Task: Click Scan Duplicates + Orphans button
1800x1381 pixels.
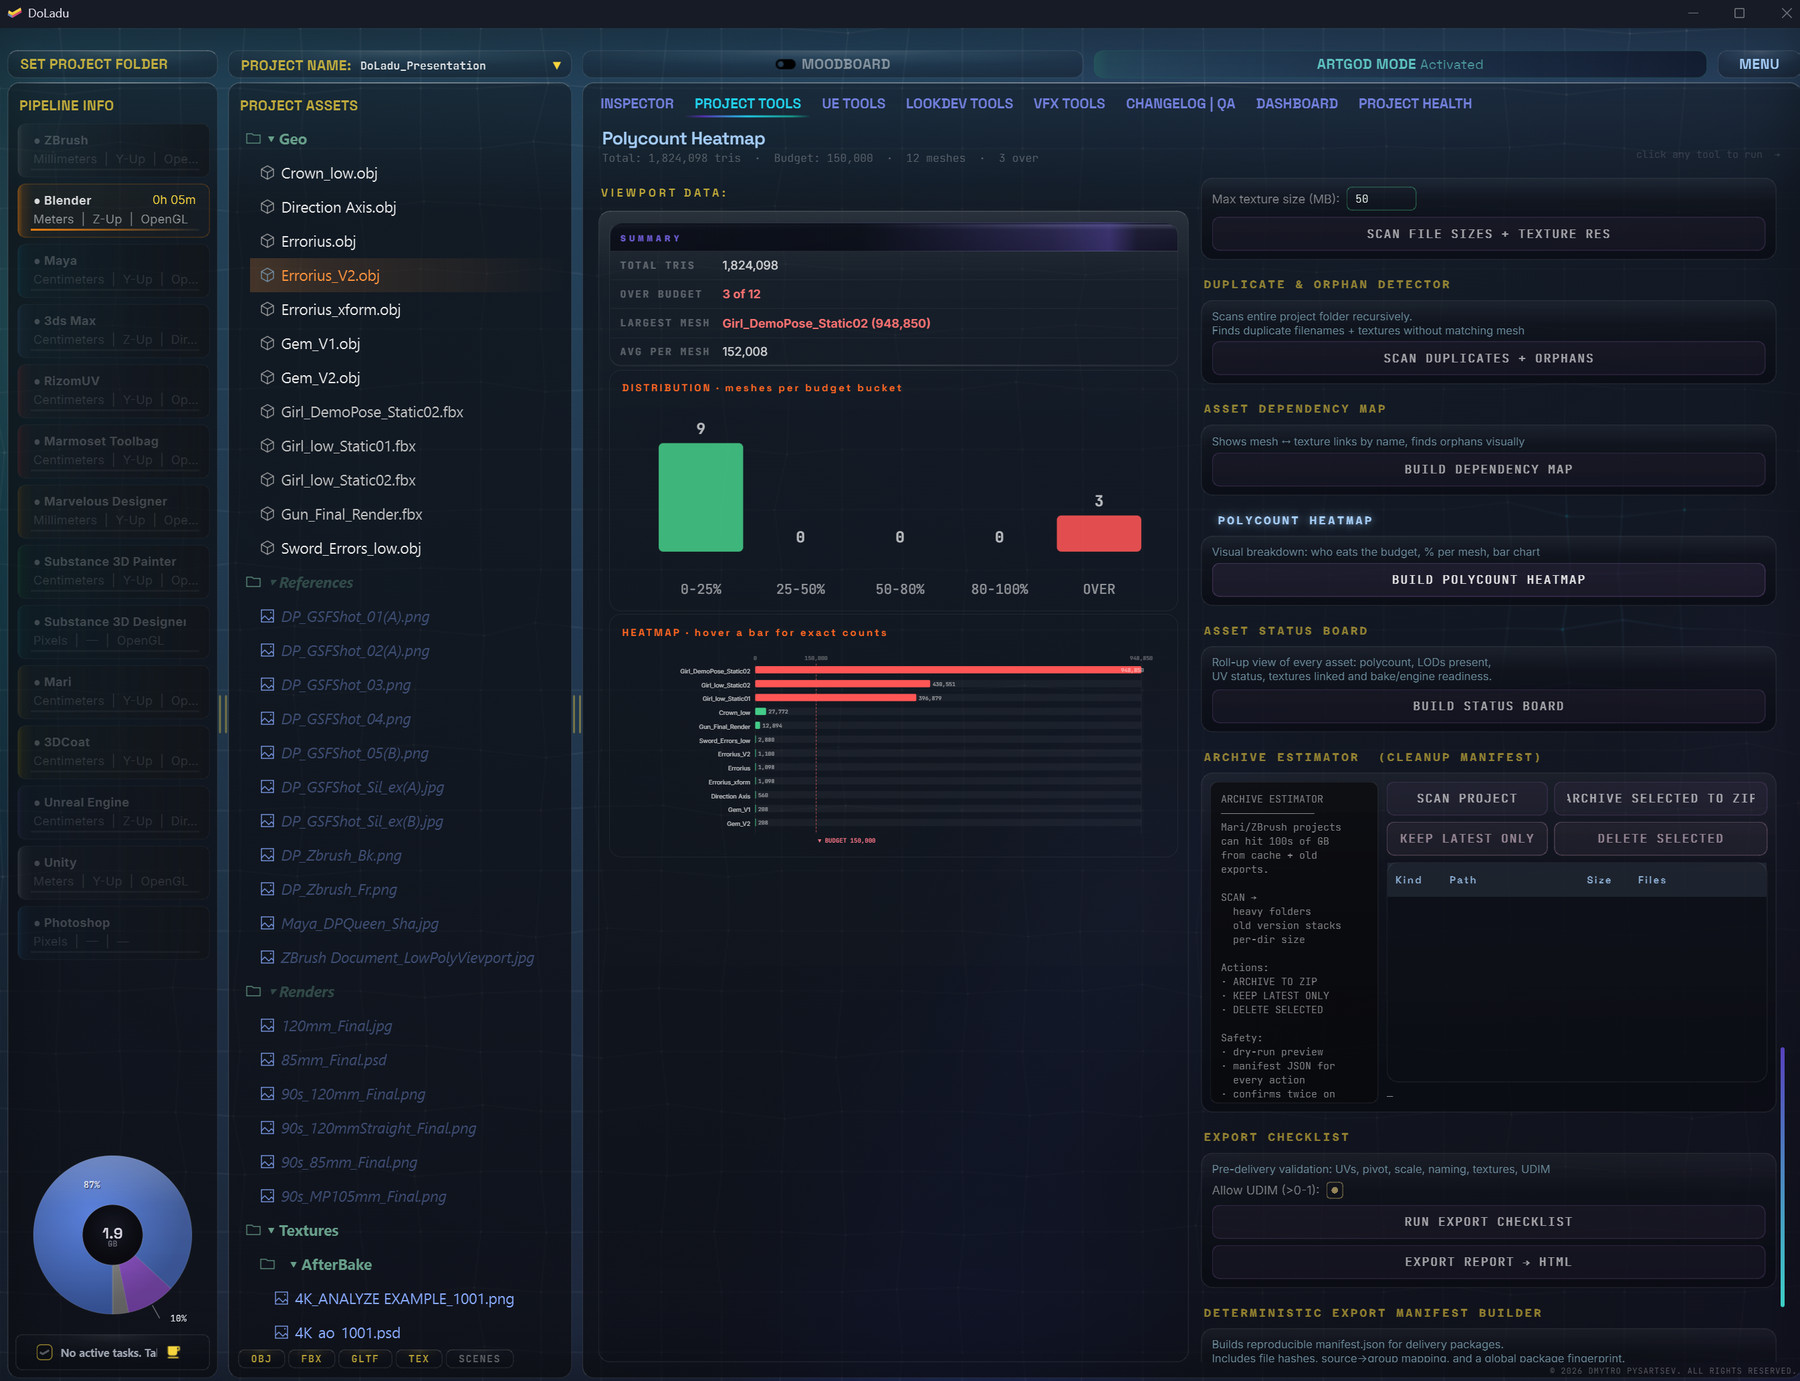Action: click(x=1488, y=358)
